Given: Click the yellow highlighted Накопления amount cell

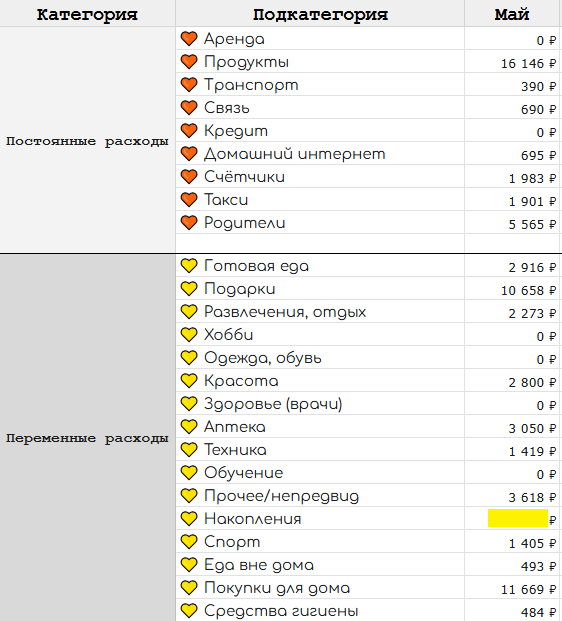Looking at the screenshot, I should [518, 518].
